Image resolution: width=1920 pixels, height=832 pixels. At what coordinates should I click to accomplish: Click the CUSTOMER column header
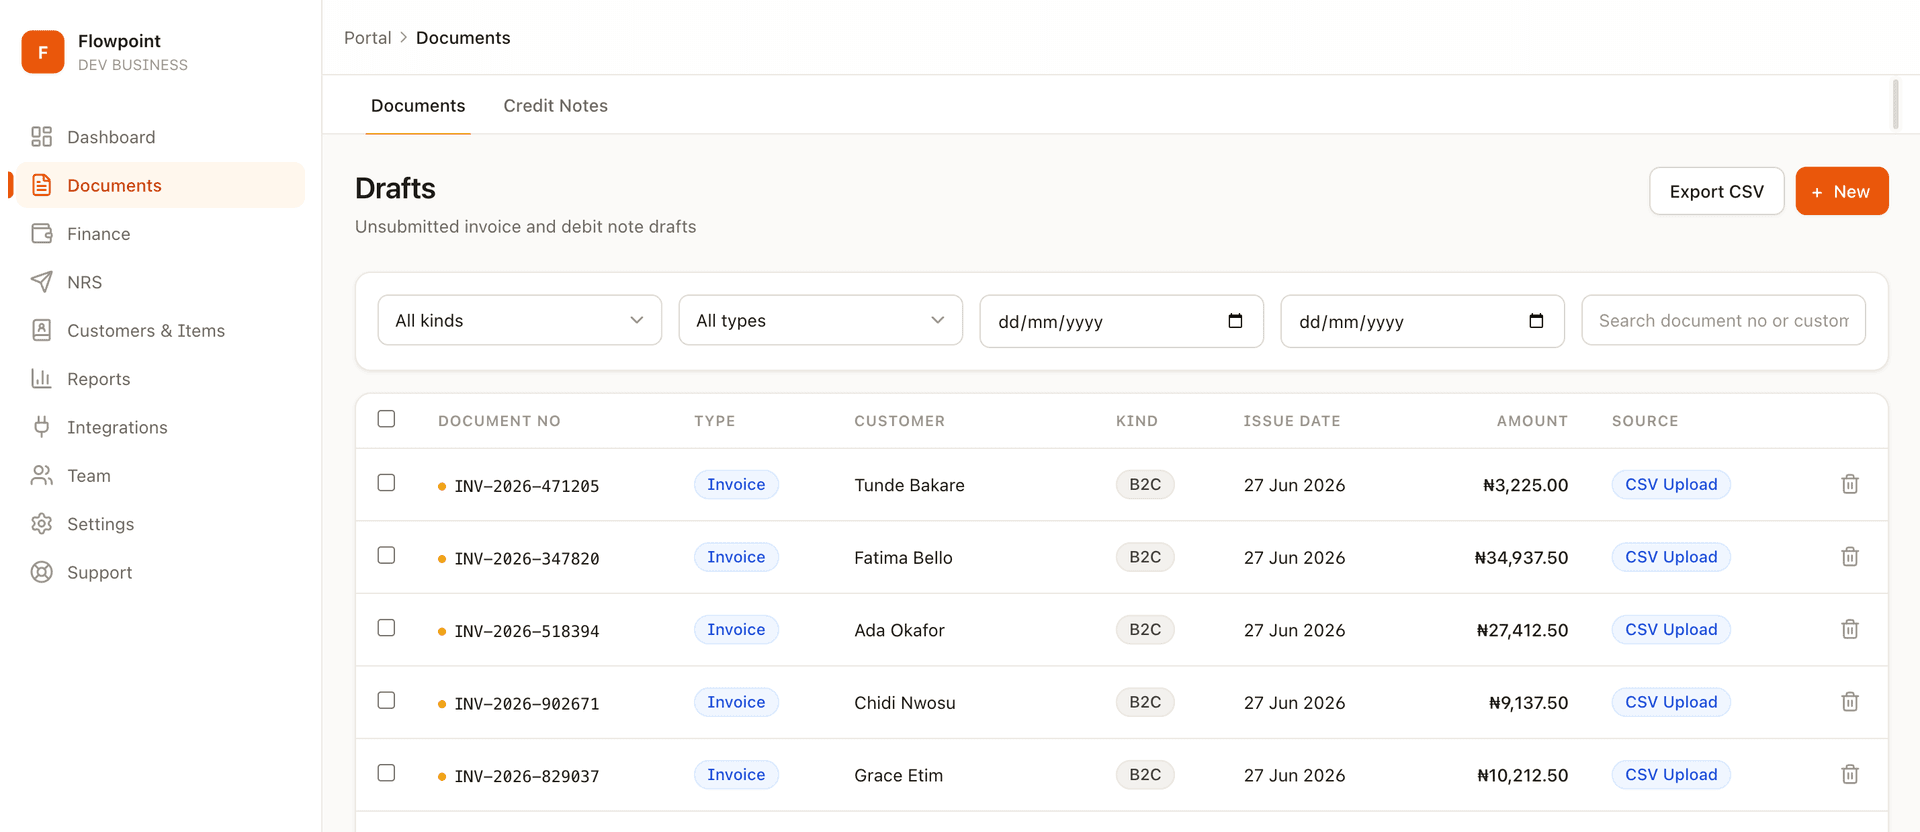tap(899, 421)
